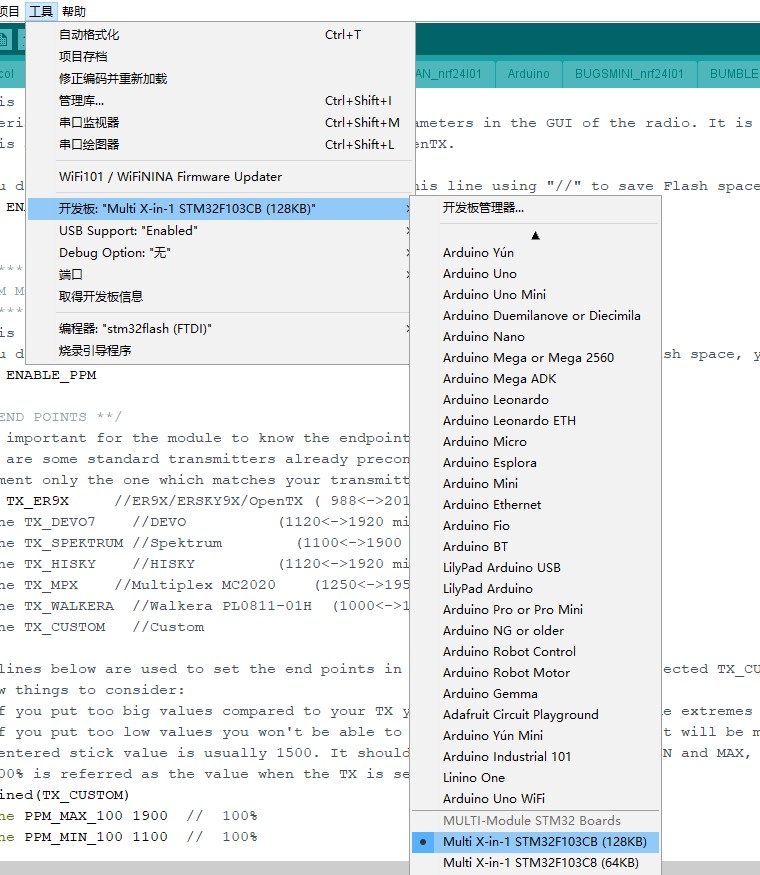The width and height of the screenshot is (760, 875).
Task: Open 串口绘图器 (Serial Plotter)
Action: 220,145
